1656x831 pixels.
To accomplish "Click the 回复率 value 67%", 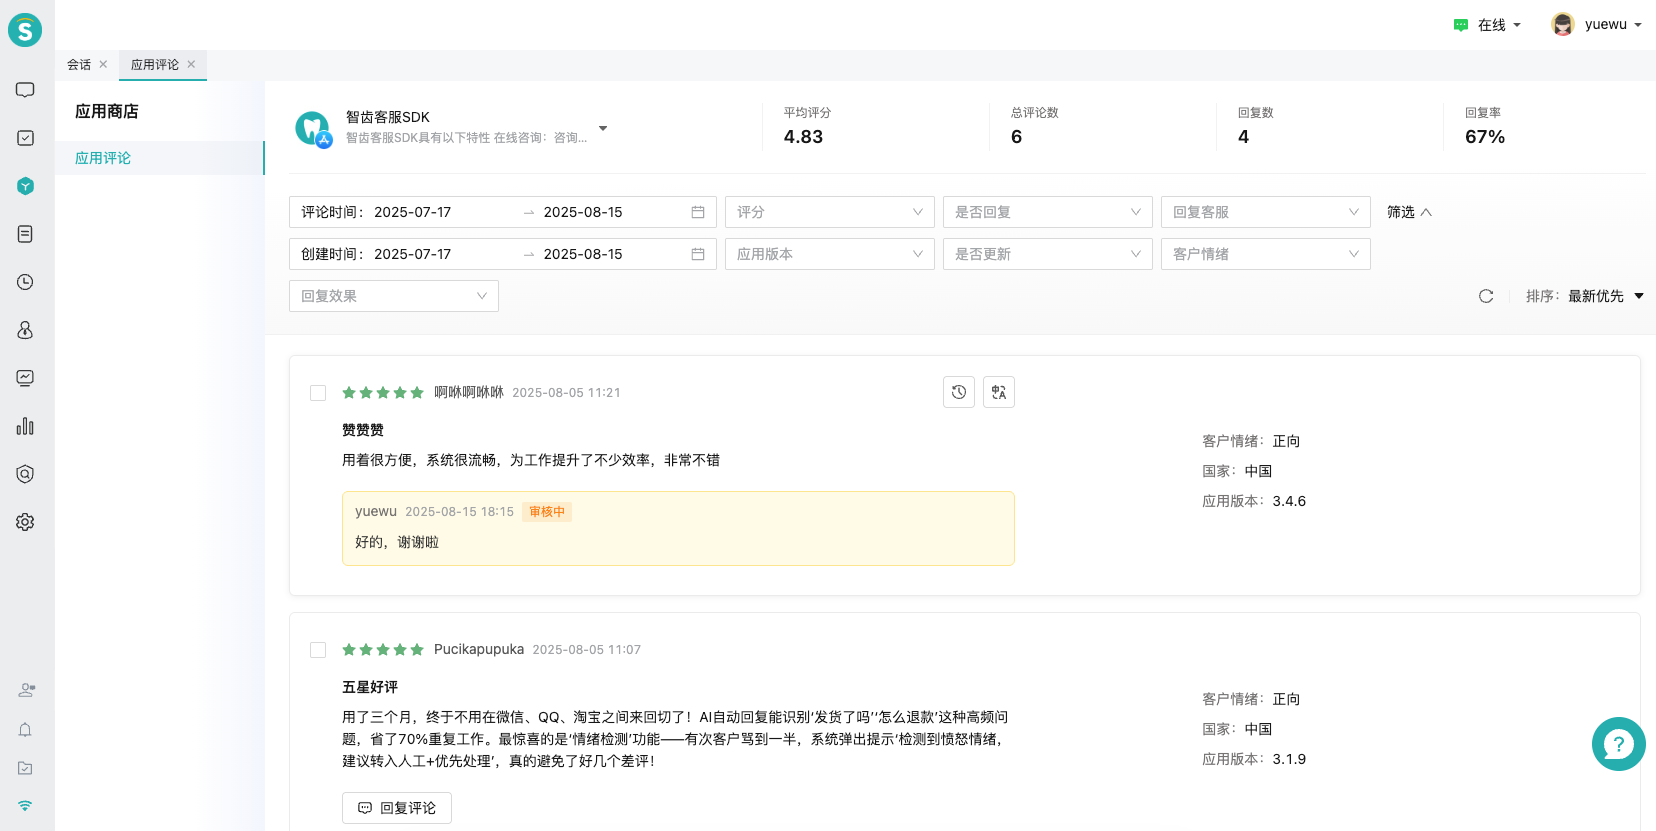I will click(x=1485, y=137).
